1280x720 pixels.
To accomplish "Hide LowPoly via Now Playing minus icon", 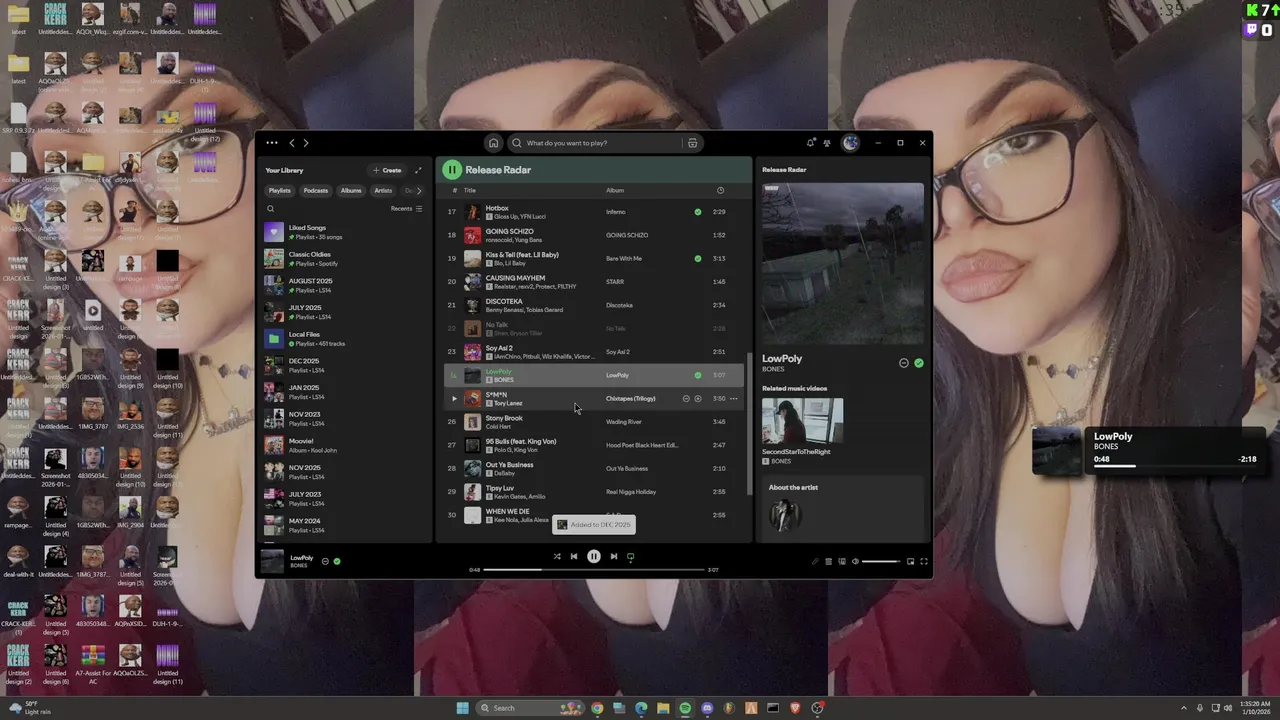I will [904, 363].
